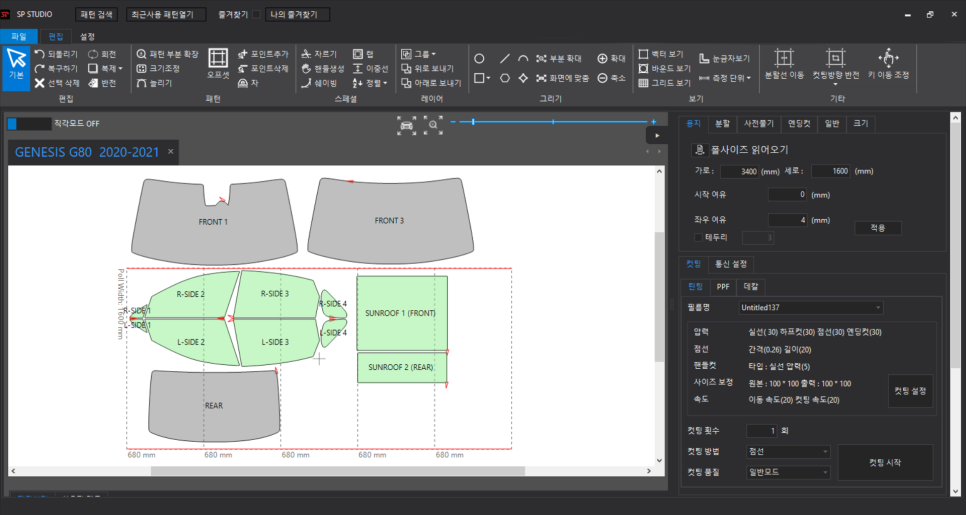Click the 패턴 검색 button
Image resolution: width=966 pixels, height=515 pixels.
96,14
